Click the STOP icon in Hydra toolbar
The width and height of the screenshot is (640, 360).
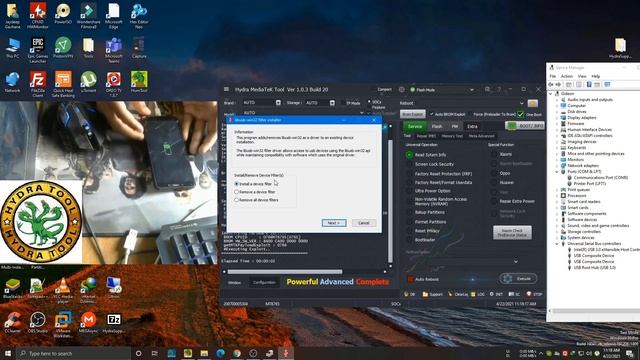pos(534,294)
